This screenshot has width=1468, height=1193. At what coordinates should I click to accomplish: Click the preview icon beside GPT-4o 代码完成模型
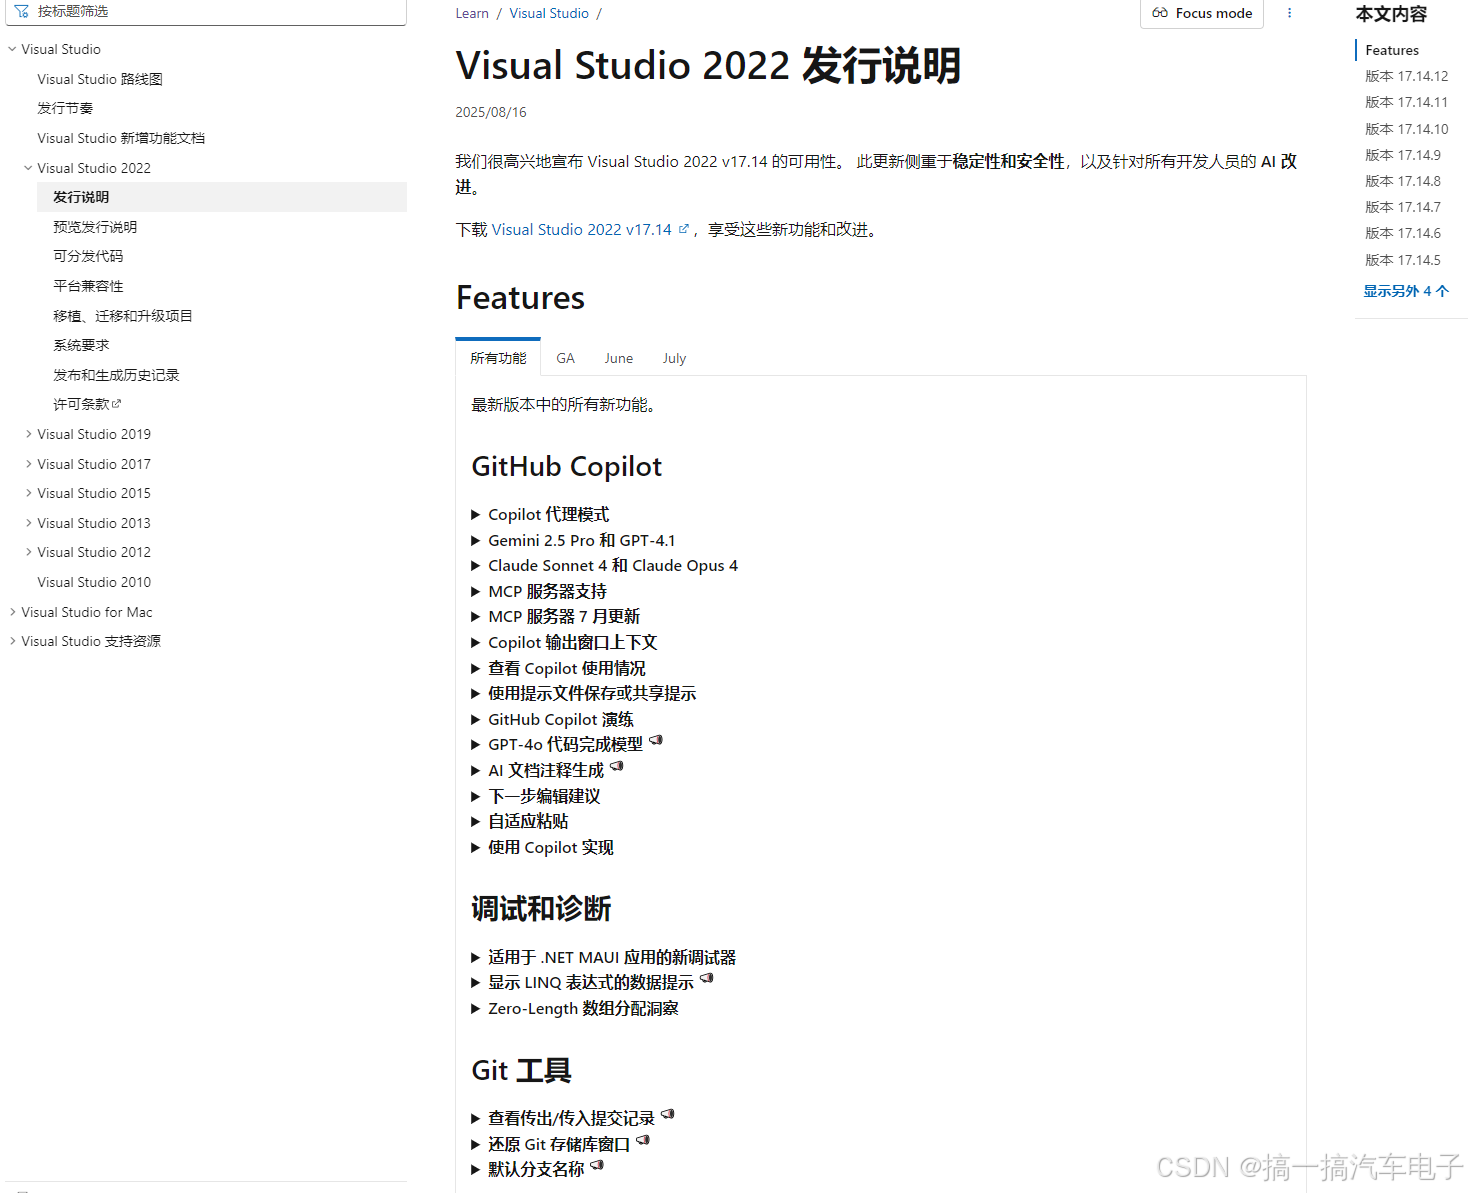point(656,741)
